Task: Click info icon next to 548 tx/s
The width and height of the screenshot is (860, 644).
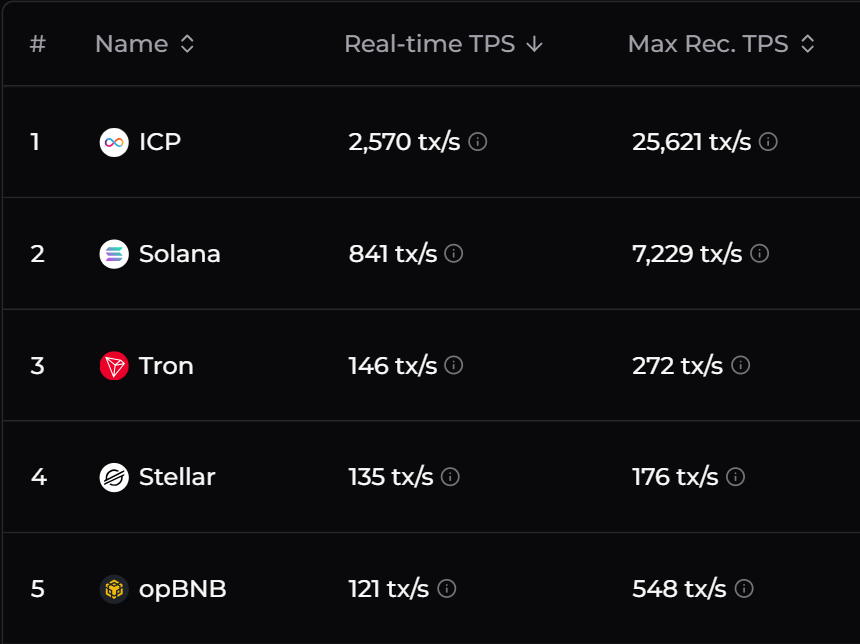Action: click(x=744, y=589)
